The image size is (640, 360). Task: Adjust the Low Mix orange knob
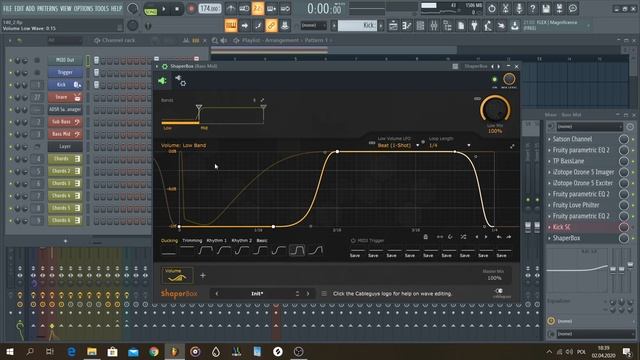[x=495, y=110]
